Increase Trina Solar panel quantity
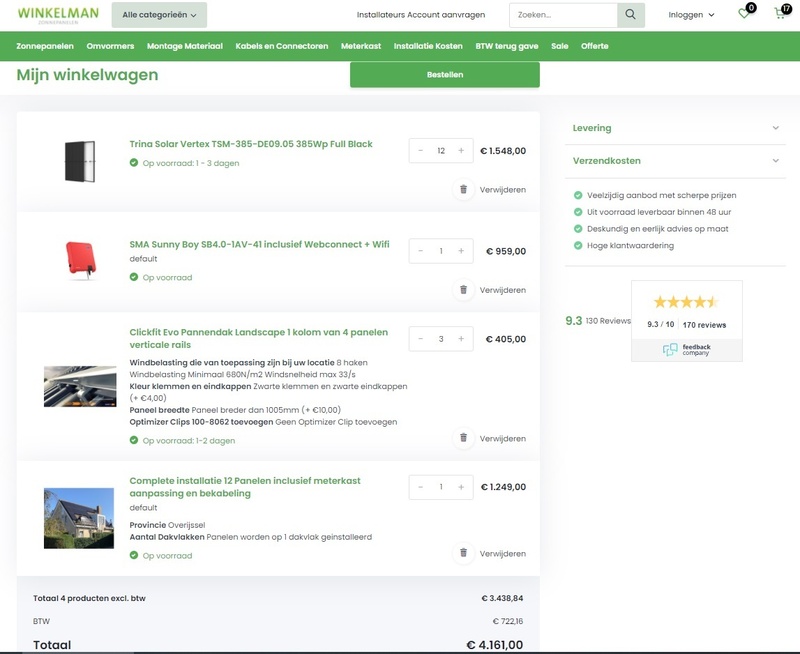This screenshot has height=654, width=800. tap(461, 151)
